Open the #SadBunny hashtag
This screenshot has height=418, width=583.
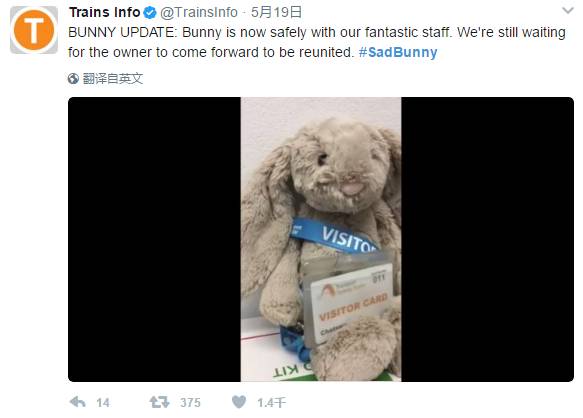coord(398,52)
